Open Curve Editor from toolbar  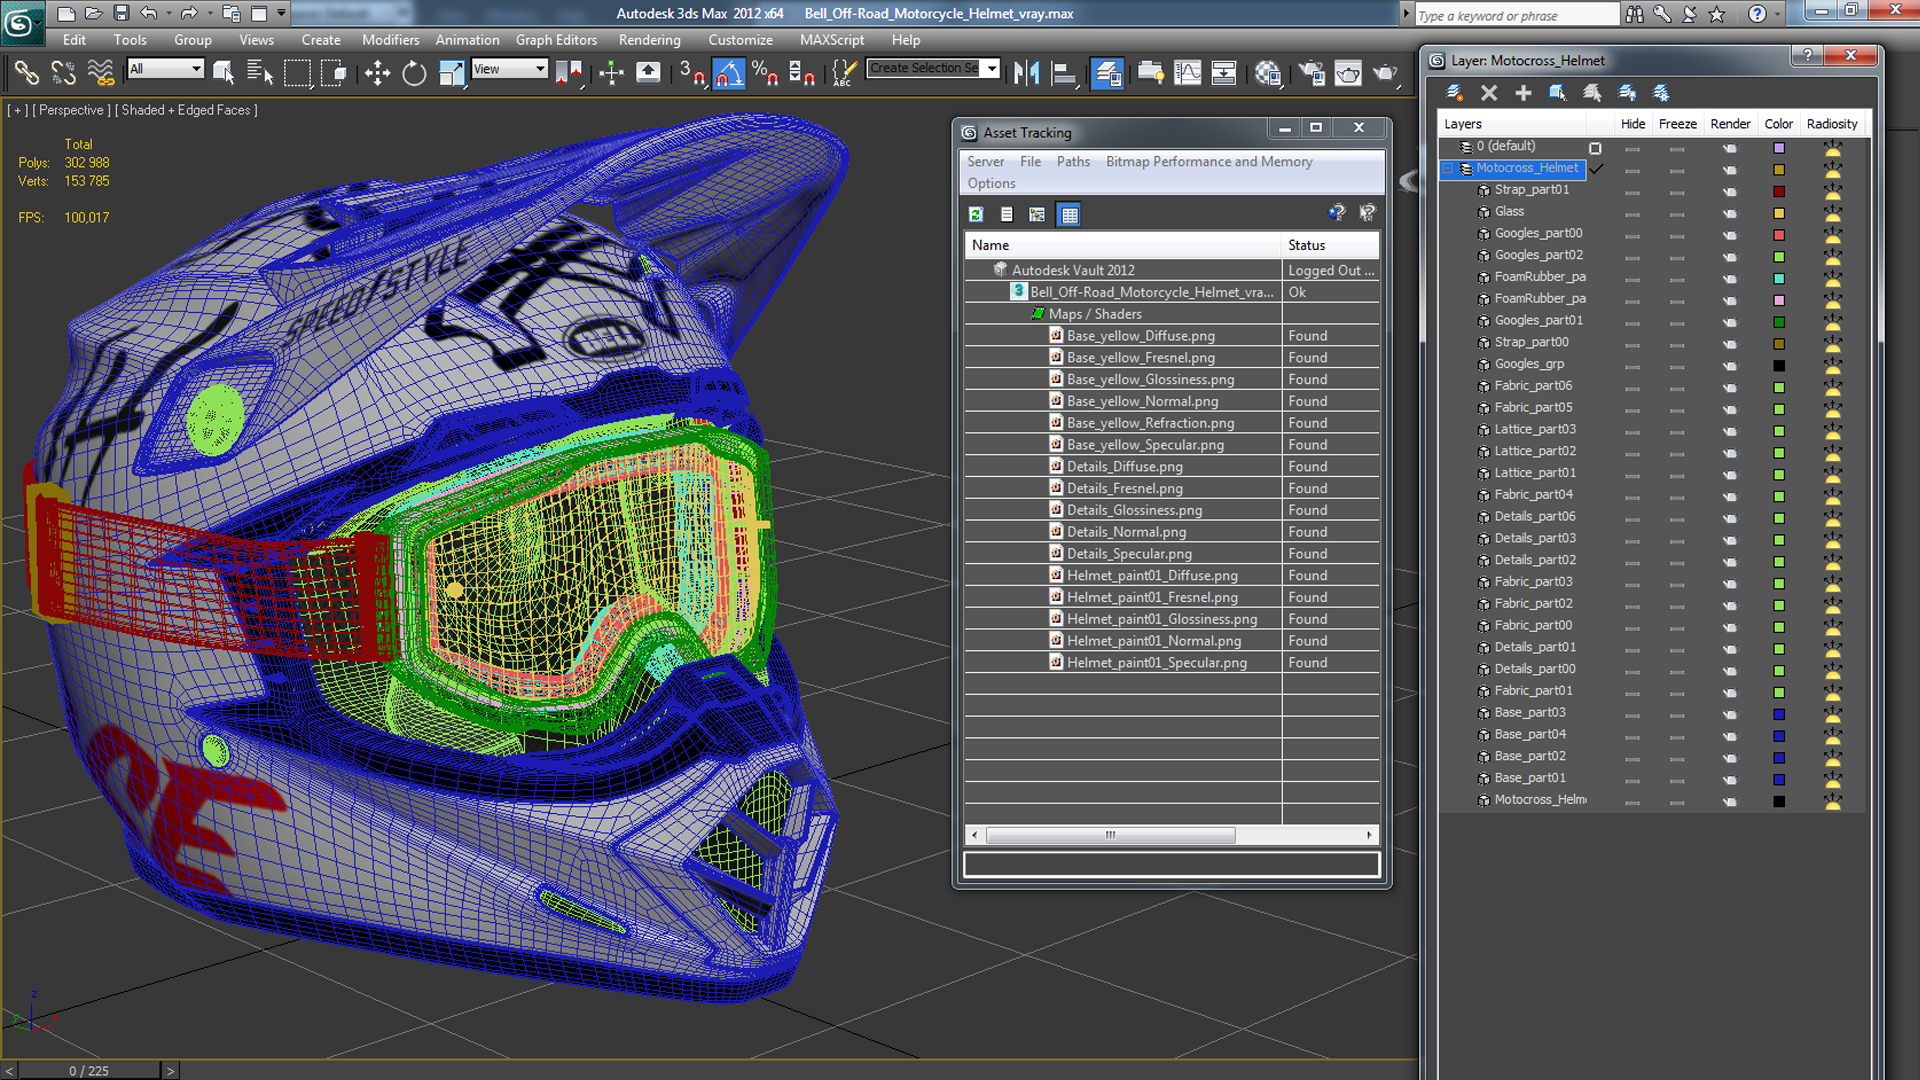click(x=1188, y=72)
